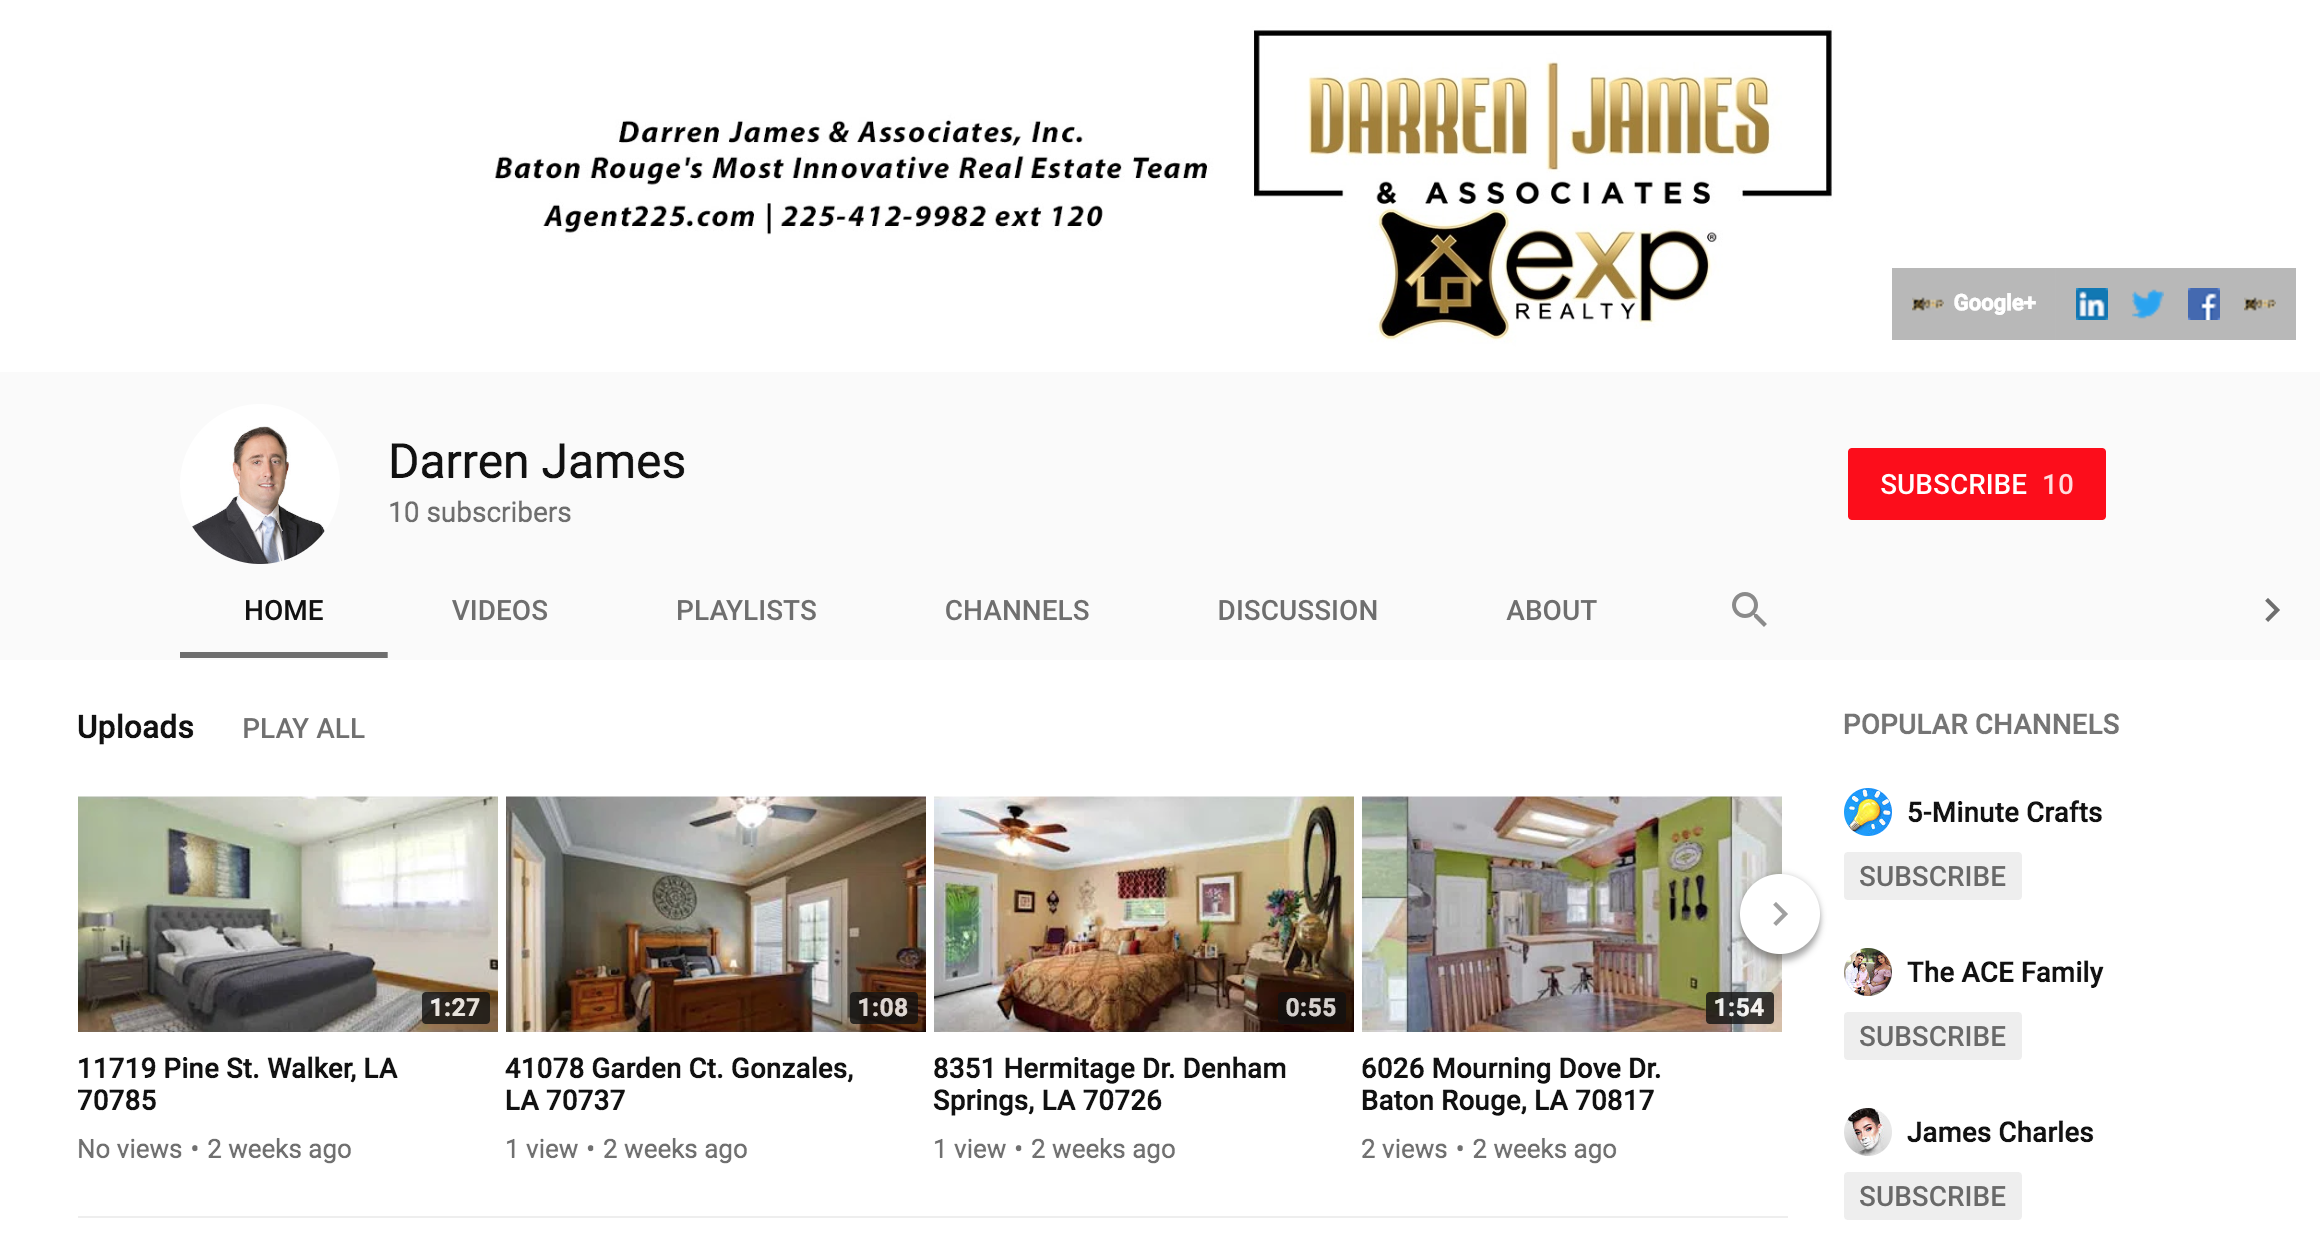2320x1250 pixels.
Task: Open the Facebook icon link
Action: click(2203, 304)
